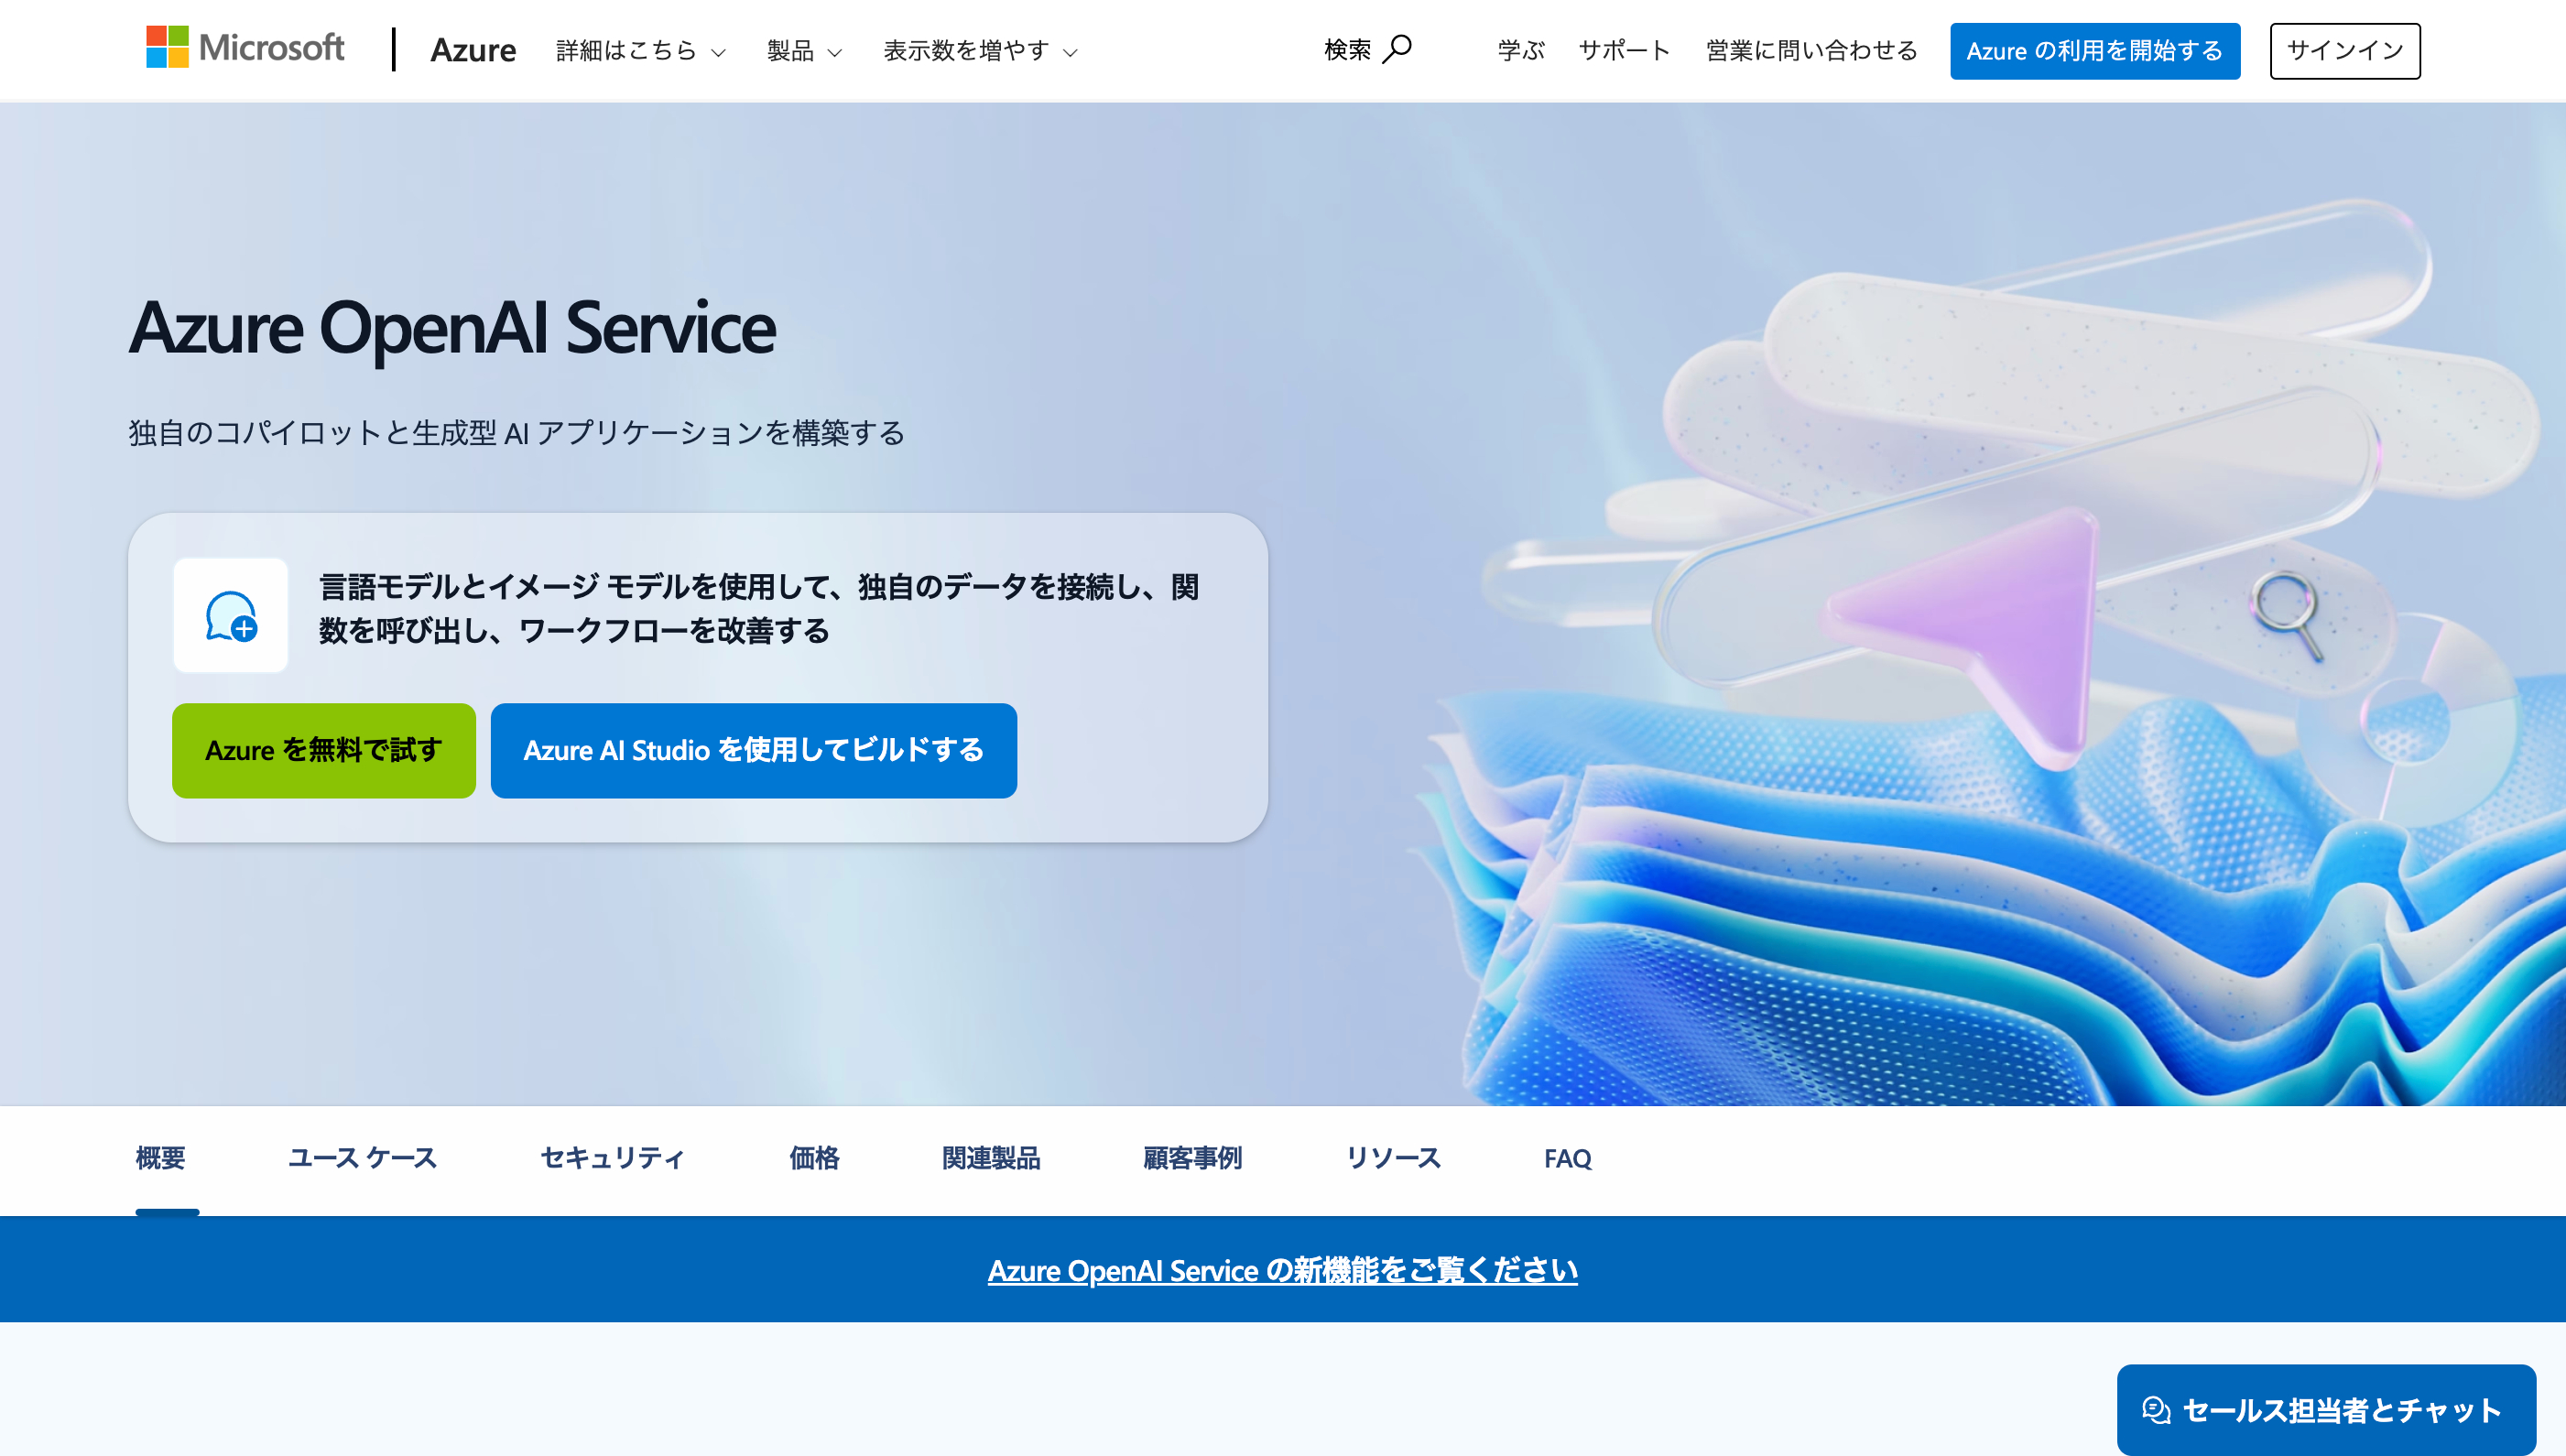
Task: Click the Azure OpenAI Service heading
Action: (x=452, y=328)
